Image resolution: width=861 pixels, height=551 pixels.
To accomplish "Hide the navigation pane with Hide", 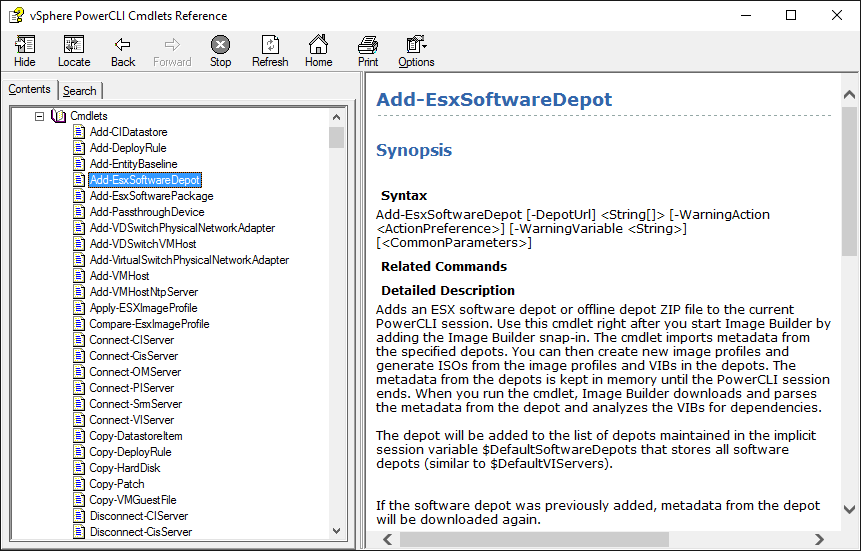I will 25,51.
